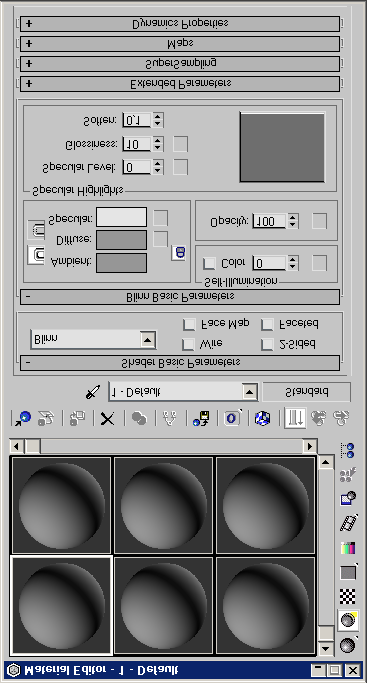Click the Specular color map button
This screenshot has height=683, width=367.
coord(161,218)
